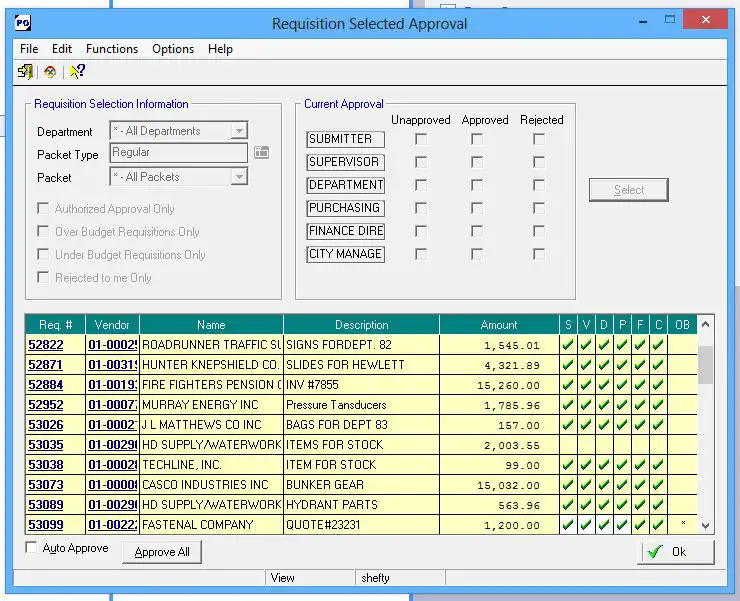
Task: Click C checkmark for requisition 53038
Action: click(658, 465)
